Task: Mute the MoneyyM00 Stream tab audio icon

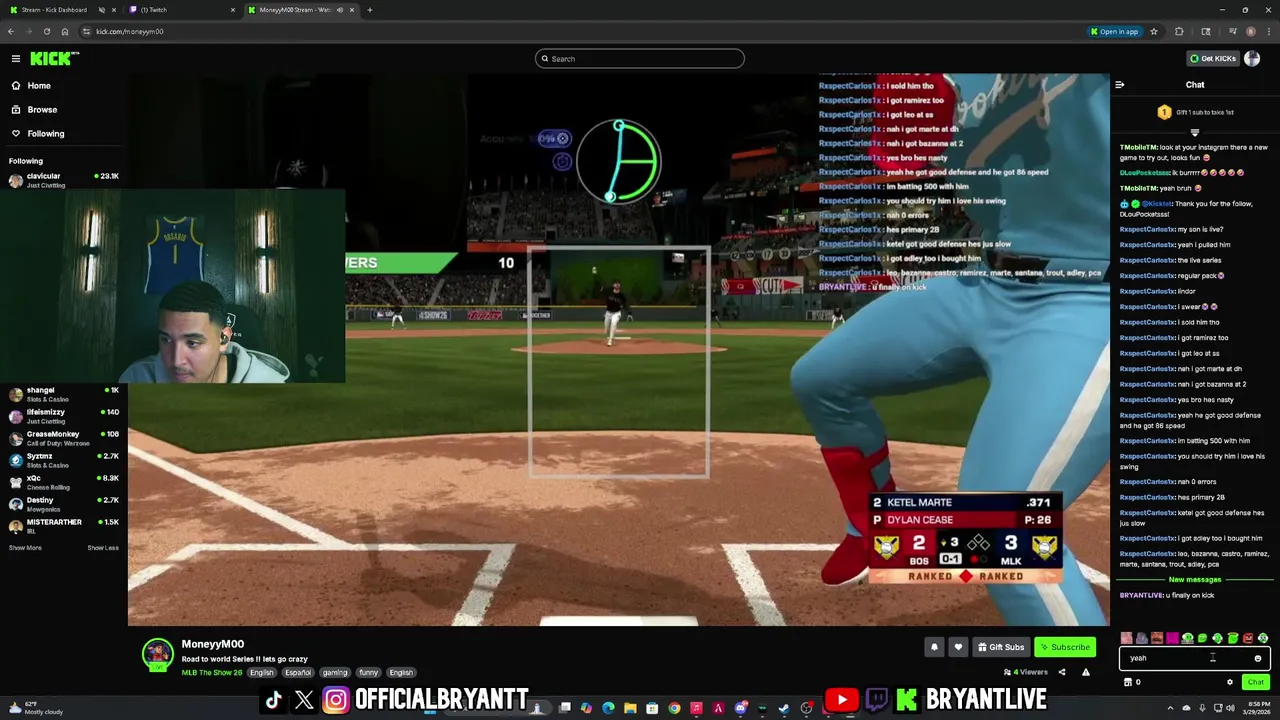Action: (x=340, y=10)
